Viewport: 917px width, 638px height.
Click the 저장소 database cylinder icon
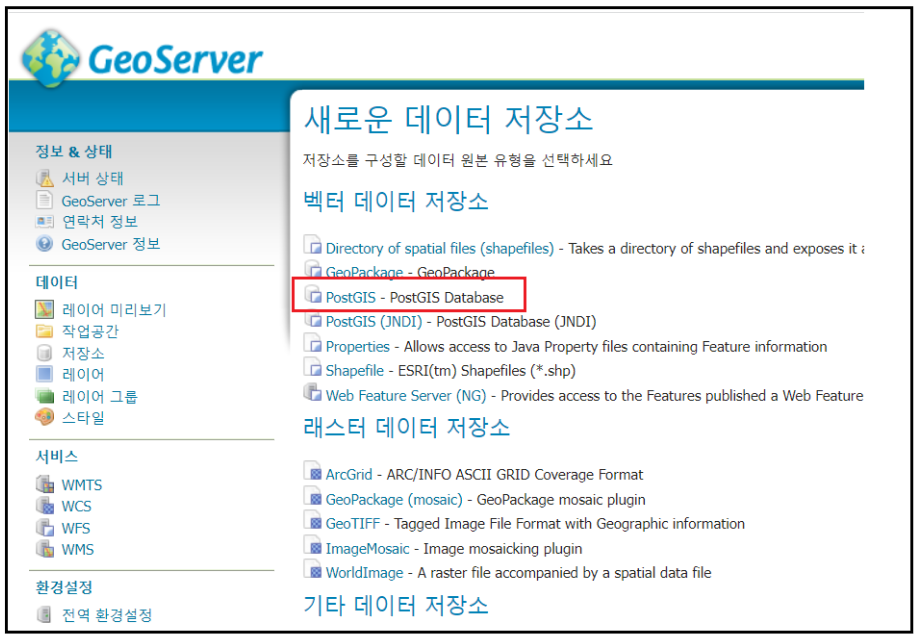[44, 353]
